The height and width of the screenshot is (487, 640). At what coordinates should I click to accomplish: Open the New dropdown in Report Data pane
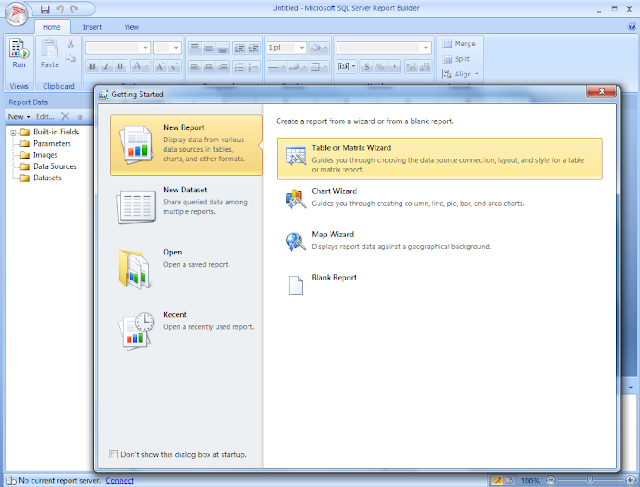(x=19, y=117)
